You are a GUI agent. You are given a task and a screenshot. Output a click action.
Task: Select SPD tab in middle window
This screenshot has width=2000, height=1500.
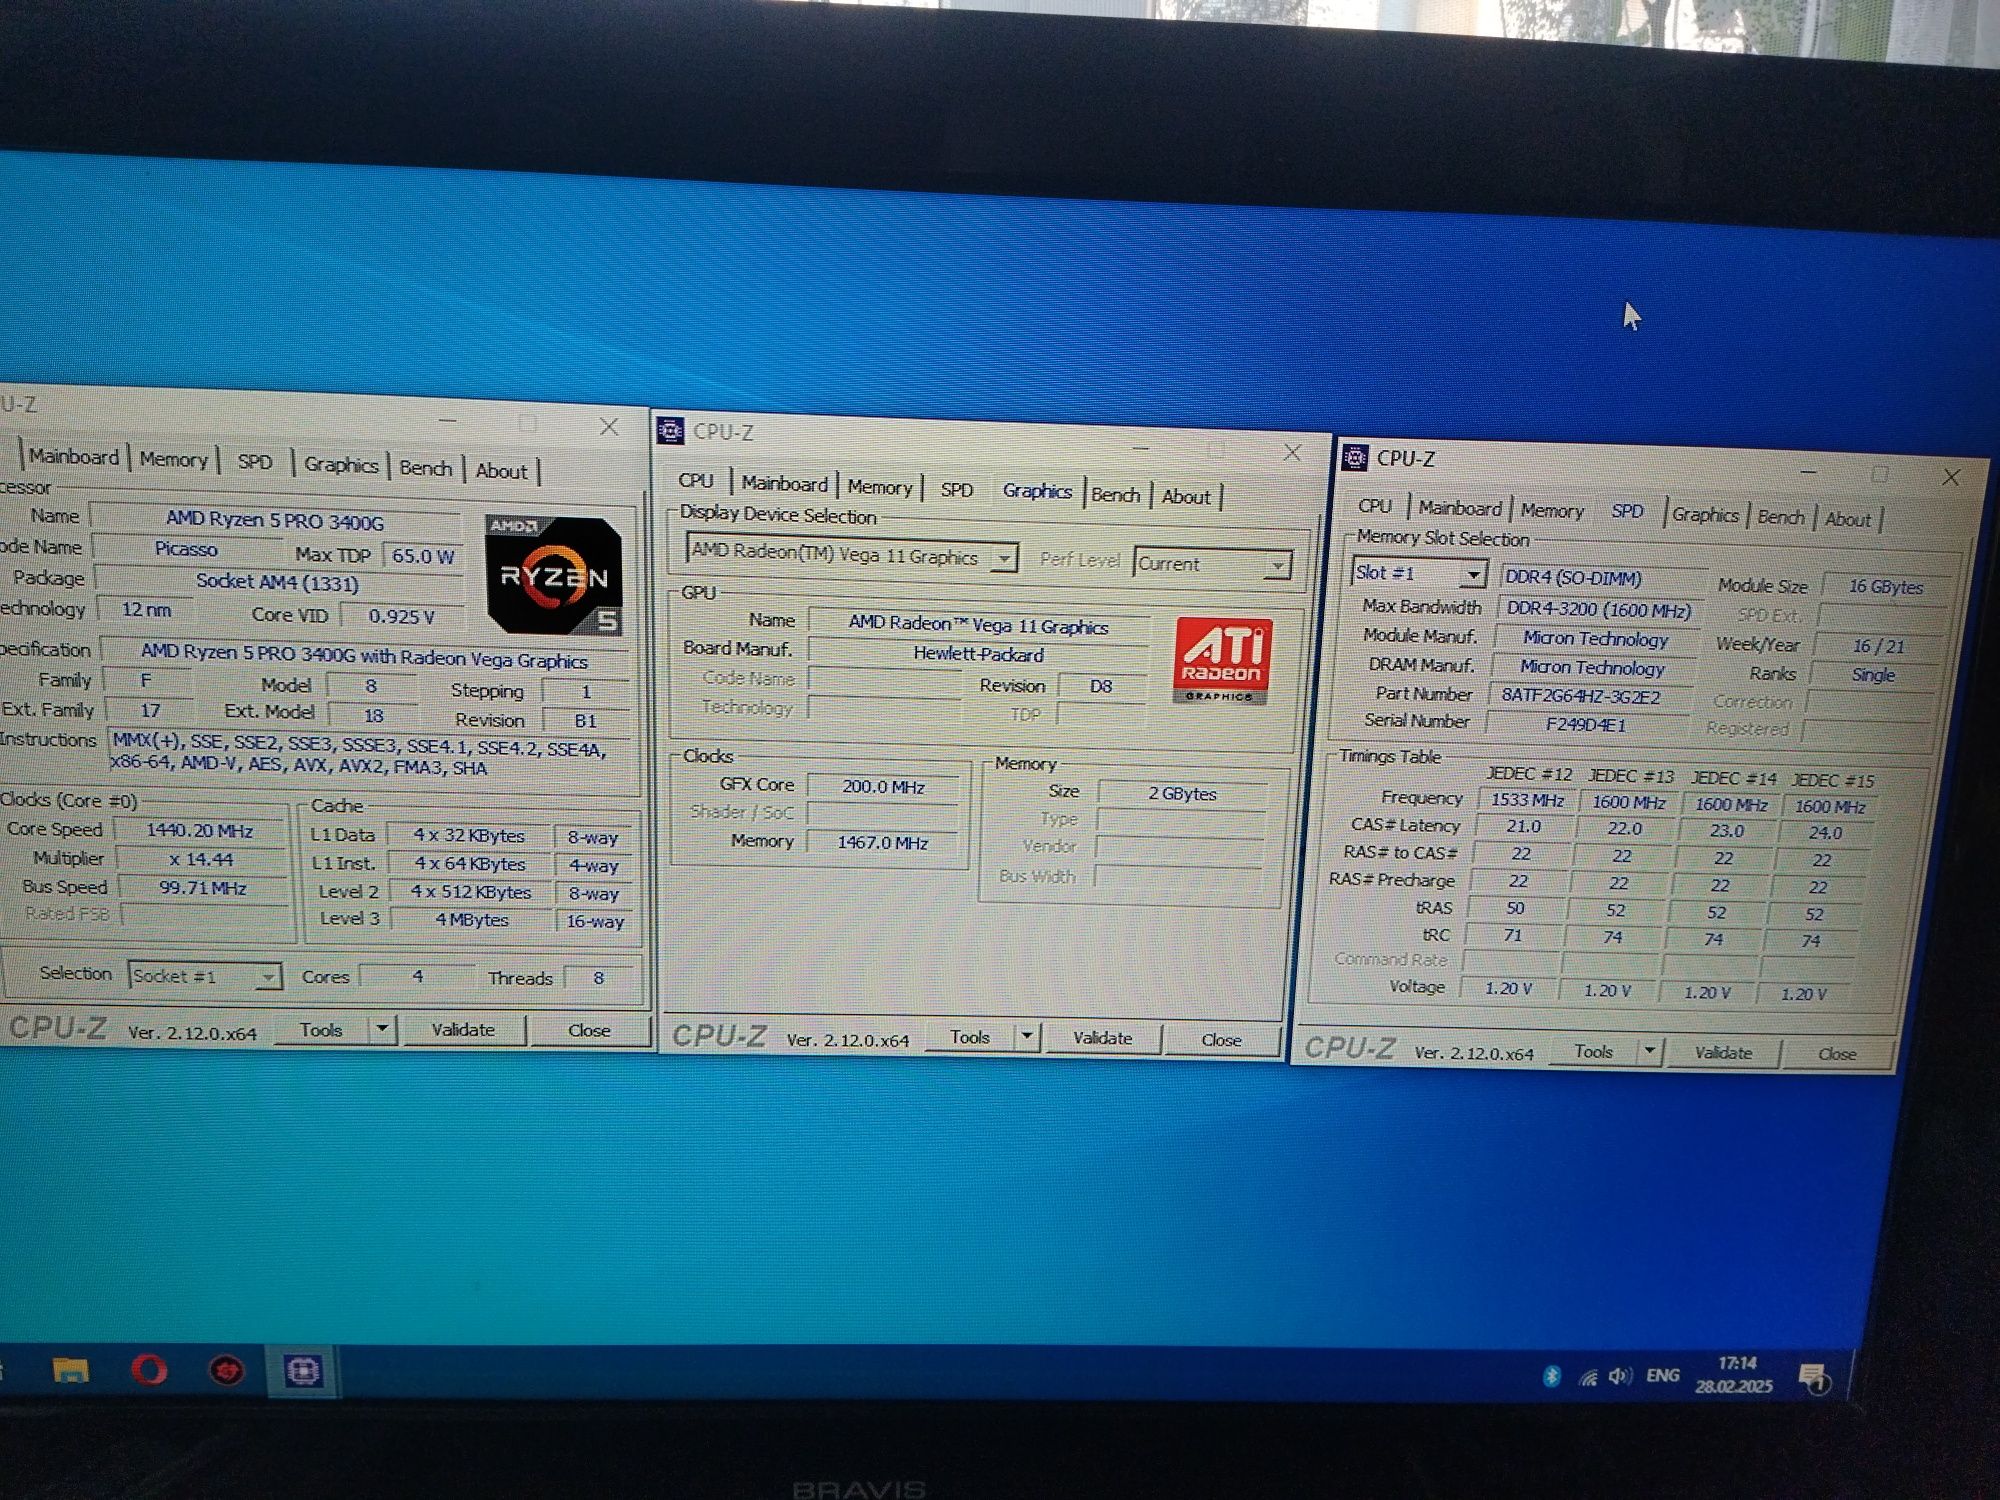[x=957, y=490]
